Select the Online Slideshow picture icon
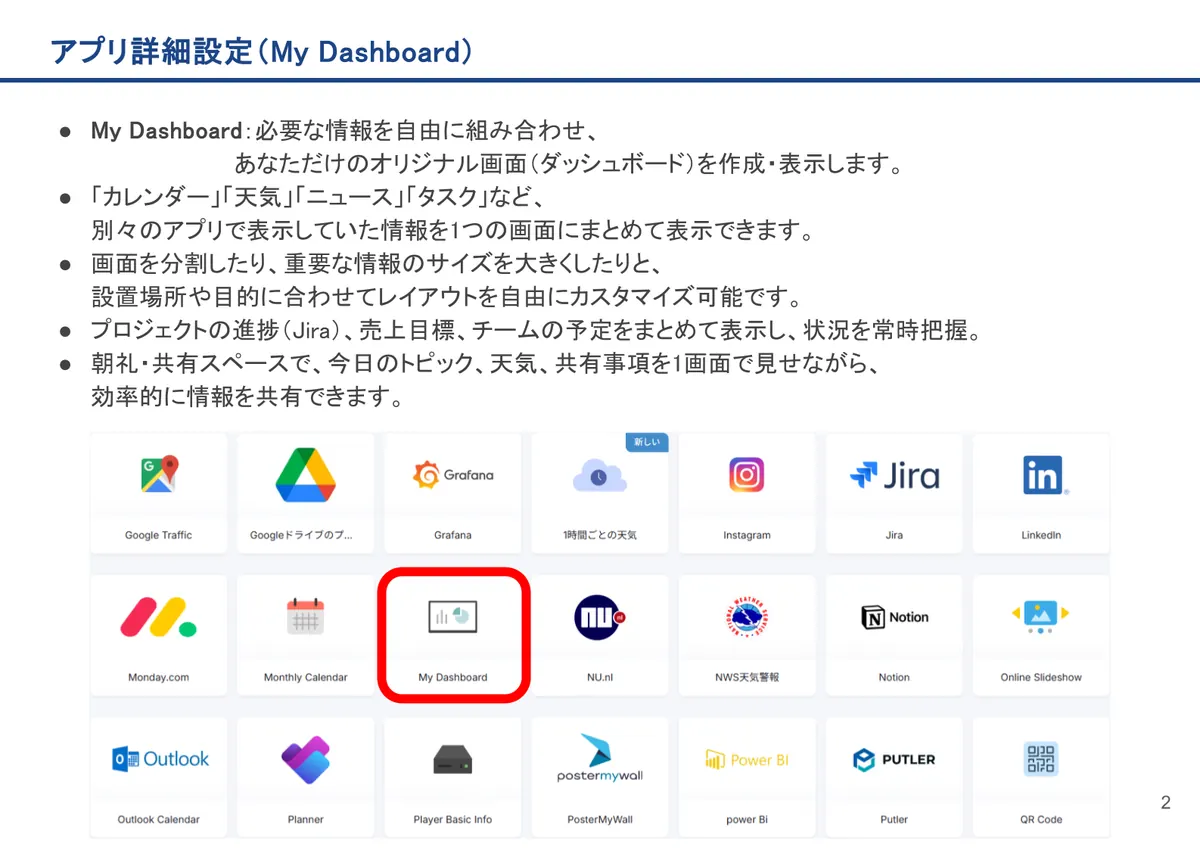The height and width of the screenshot is (849, 1200). [1041, 617]
